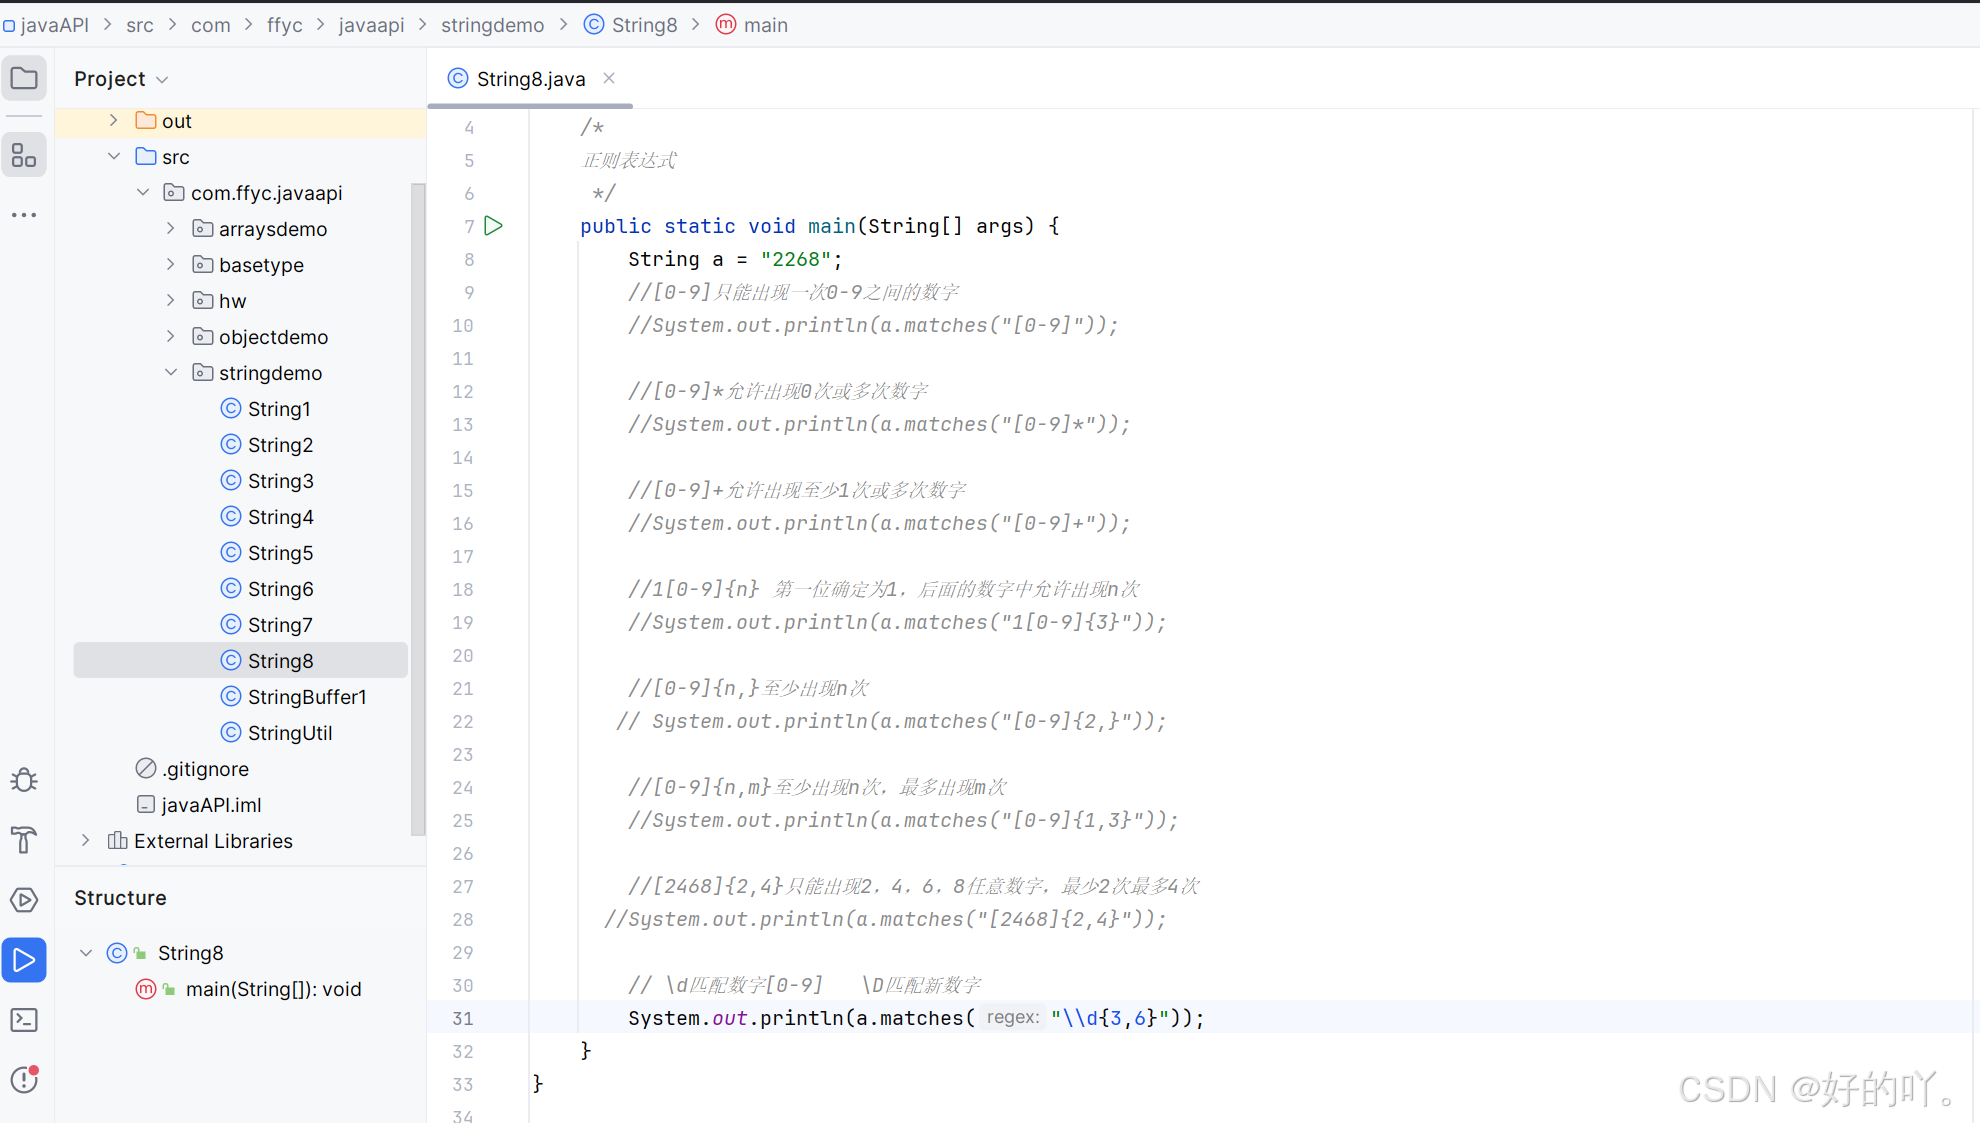
Task: Open the Debug tool window bug icon
Action: click(24, 780)
